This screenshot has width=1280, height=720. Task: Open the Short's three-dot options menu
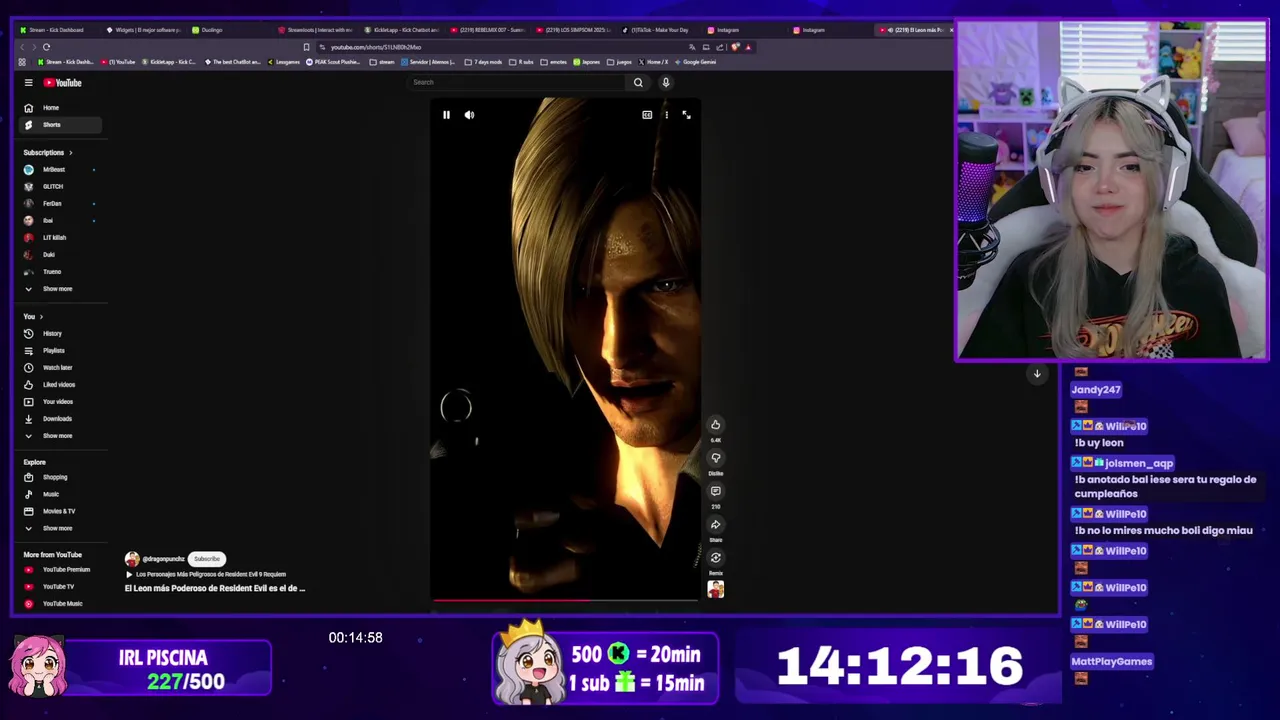pos(667,115)
